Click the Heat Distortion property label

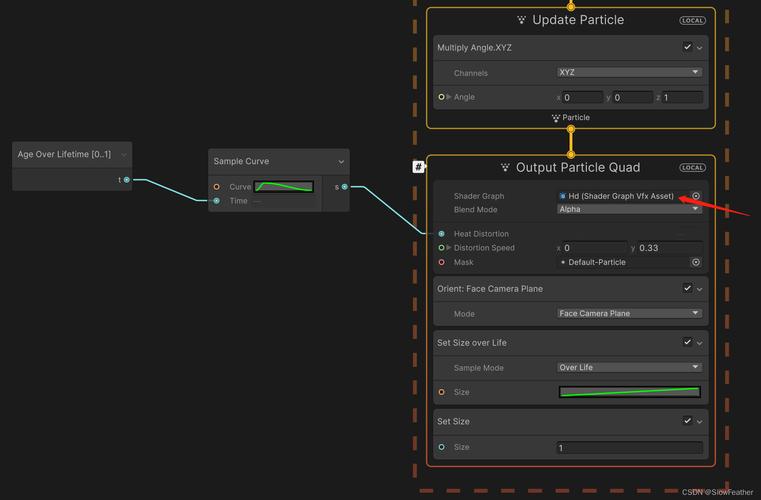[x=481, y=234]
